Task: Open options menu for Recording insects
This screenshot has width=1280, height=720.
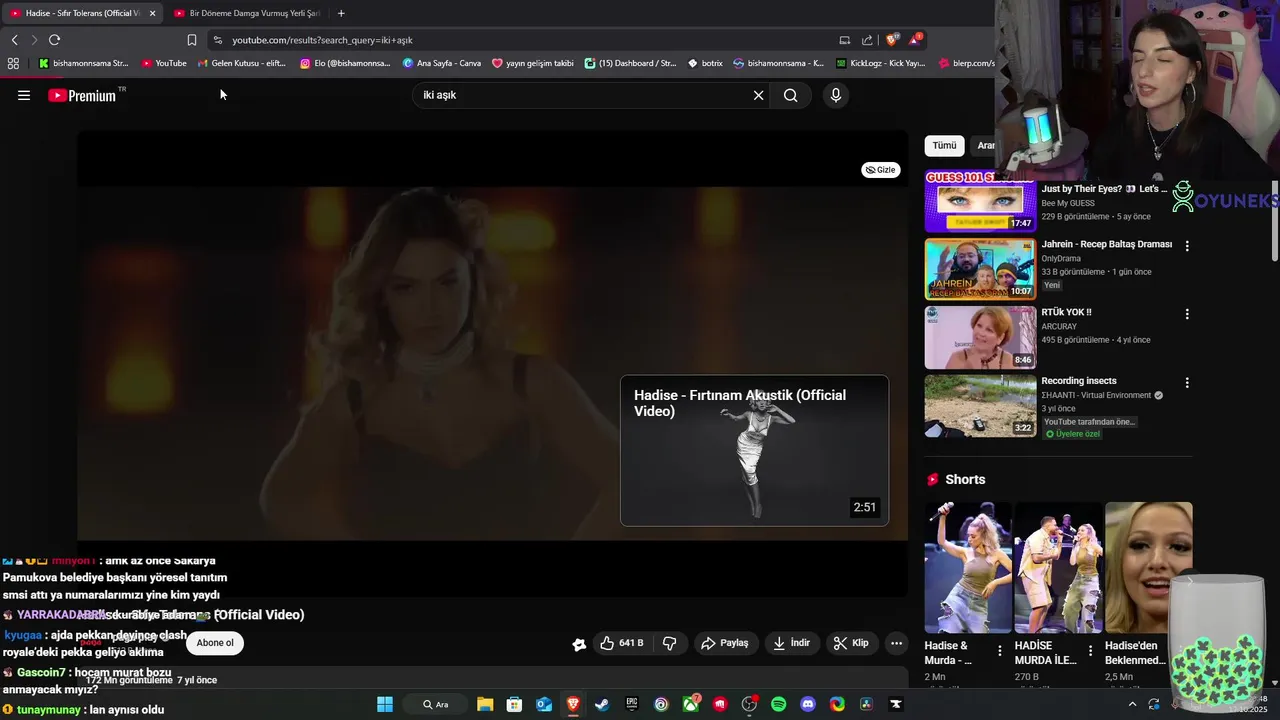Action: 1187,383
